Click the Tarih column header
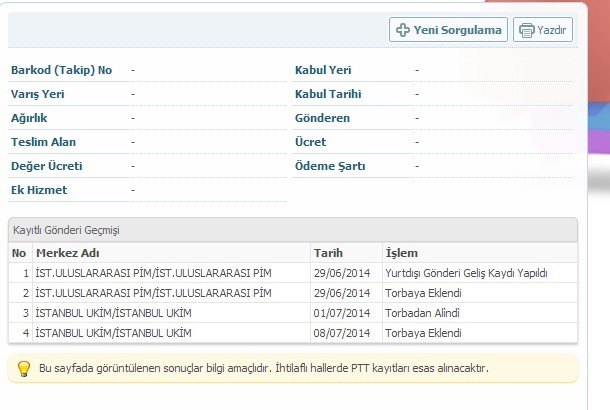Image resolution: width=610 pixels, height=410 pixels. tap(328, 253)
